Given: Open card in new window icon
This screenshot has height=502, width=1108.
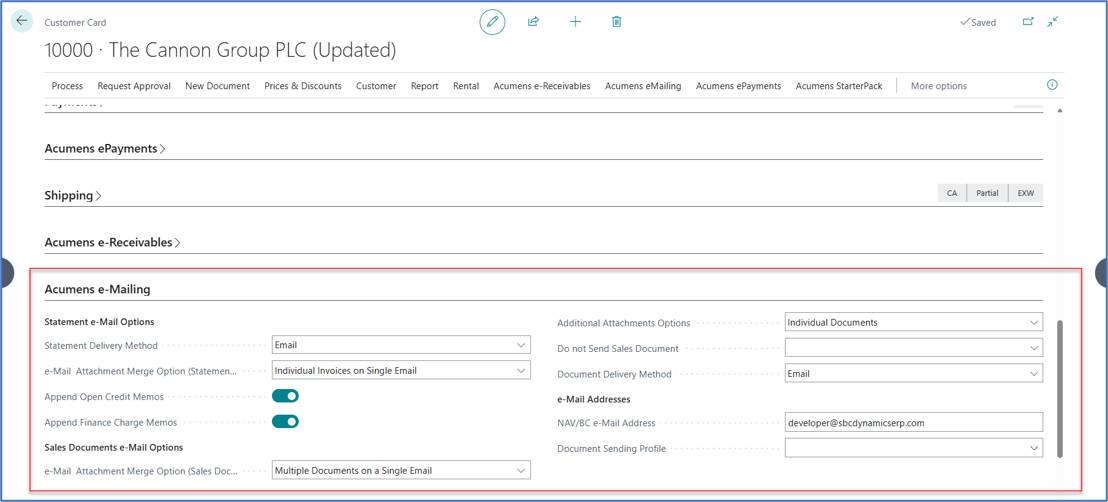Looking at the screenshot, I should (1028, 22).
